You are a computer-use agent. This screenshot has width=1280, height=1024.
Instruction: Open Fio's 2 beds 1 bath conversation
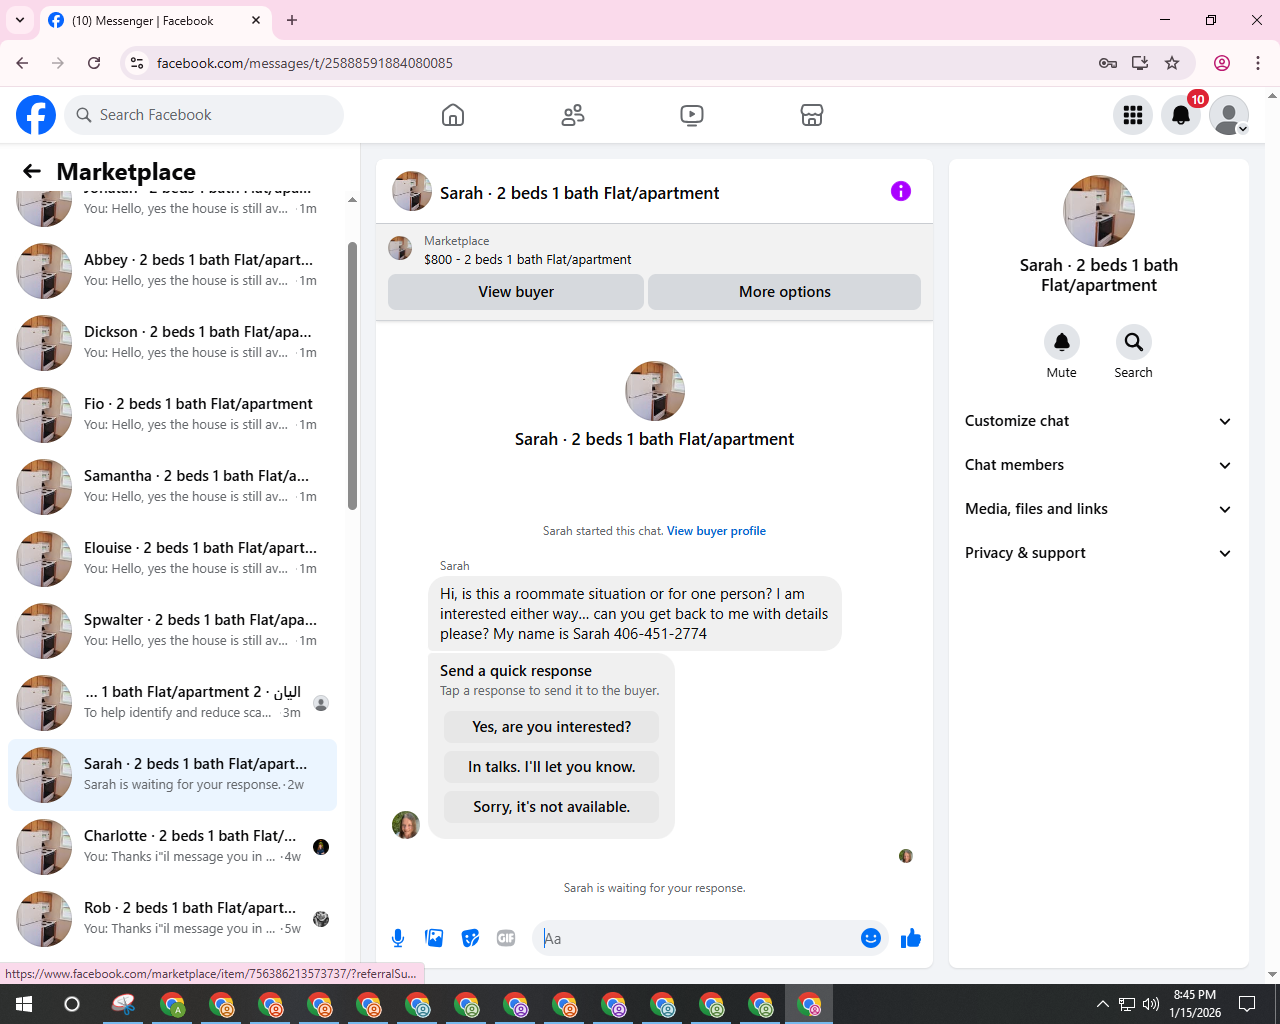pos(172,415)
